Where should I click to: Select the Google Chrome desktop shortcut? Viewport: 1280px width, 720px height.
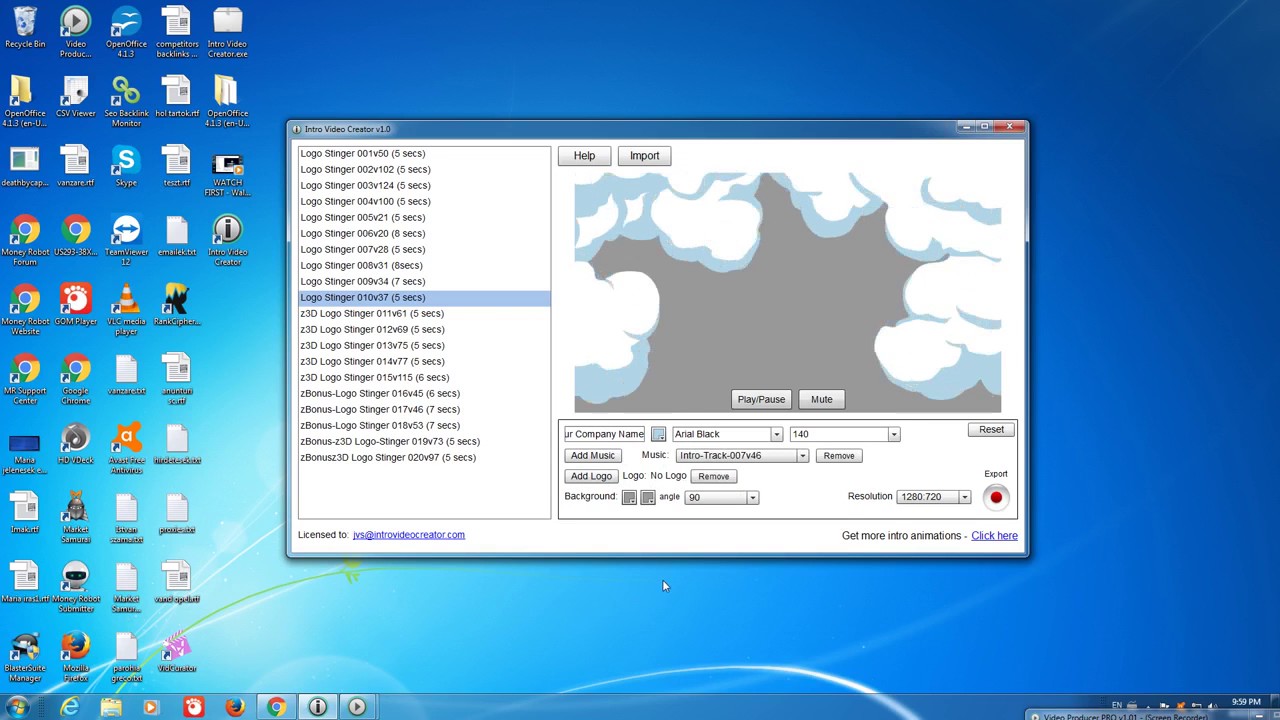[x=75, y=379]
